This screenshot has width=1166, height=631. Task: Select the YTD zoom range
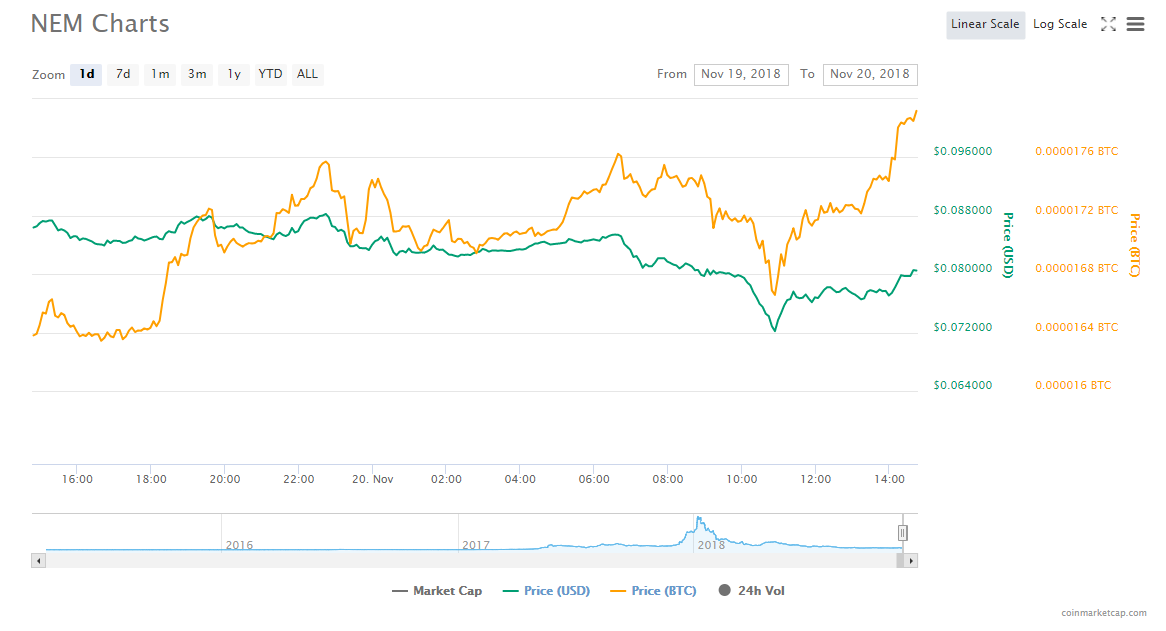click(270, 74)
